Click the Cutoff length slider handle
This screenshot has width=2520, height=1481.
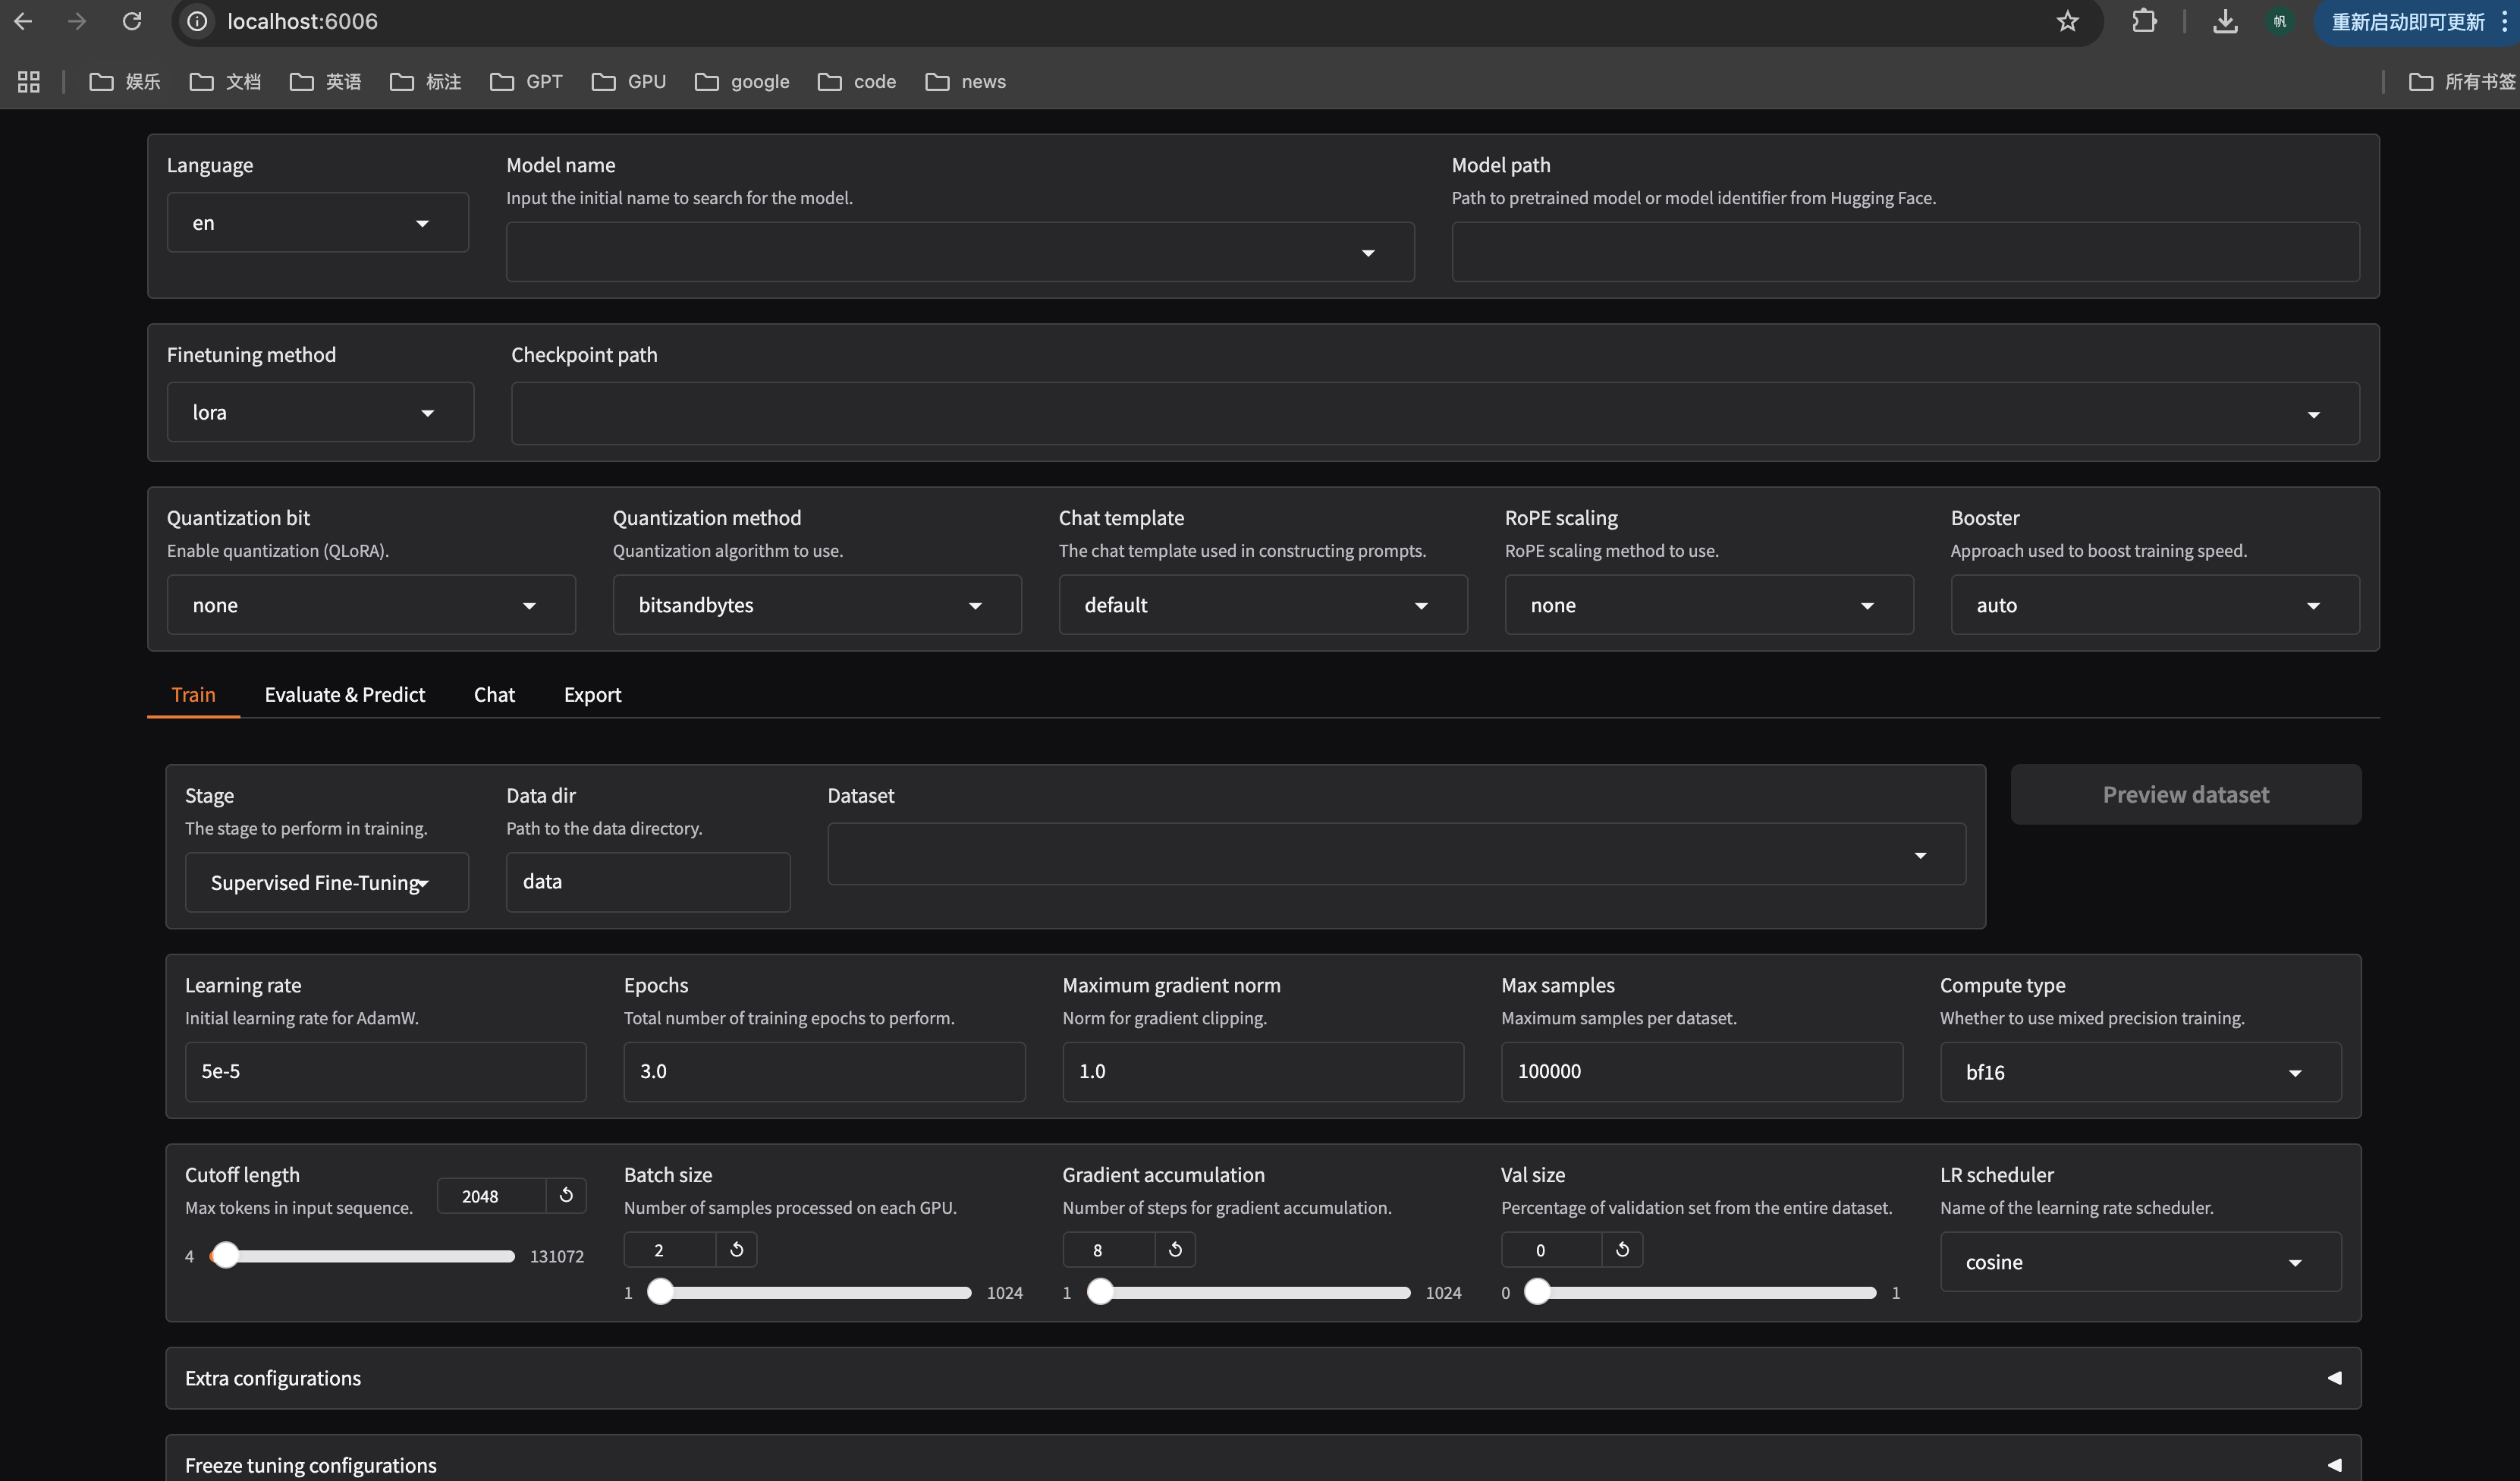pyautogui.click(x=226, y=1255)
